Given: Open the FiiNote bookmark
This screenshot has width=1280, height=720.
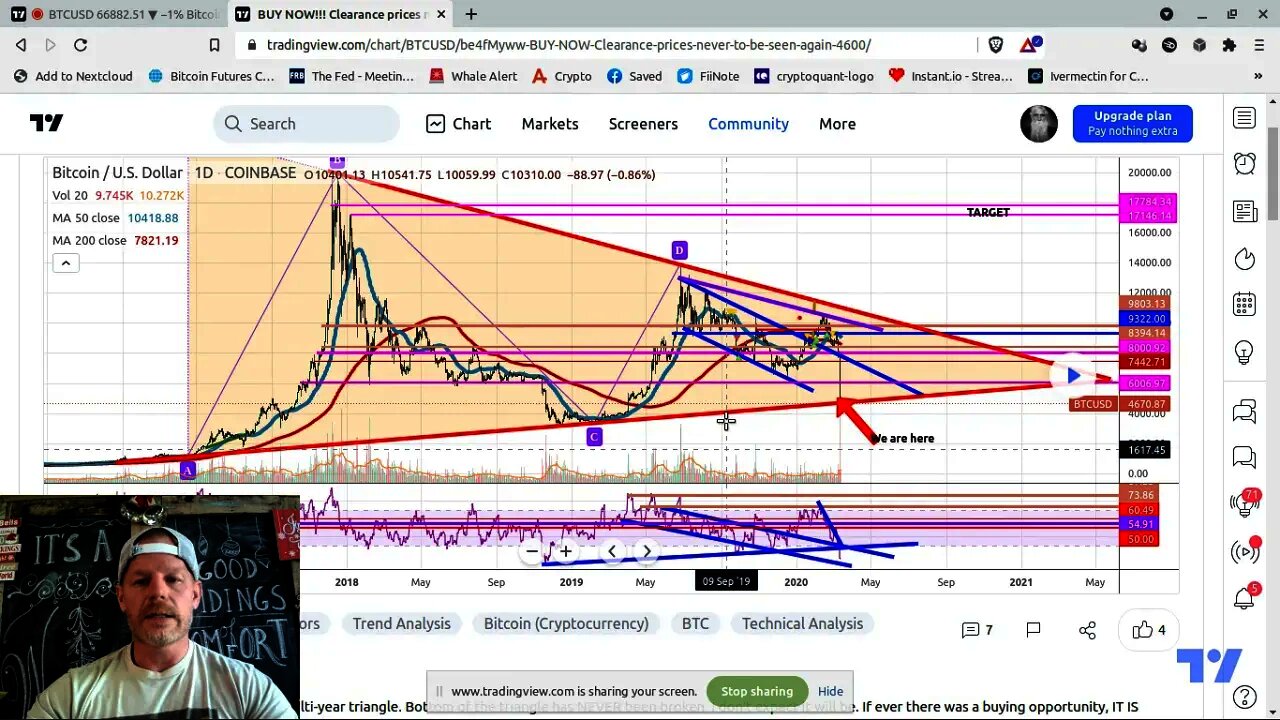Looking at the screenshot, I should point(708,76).
